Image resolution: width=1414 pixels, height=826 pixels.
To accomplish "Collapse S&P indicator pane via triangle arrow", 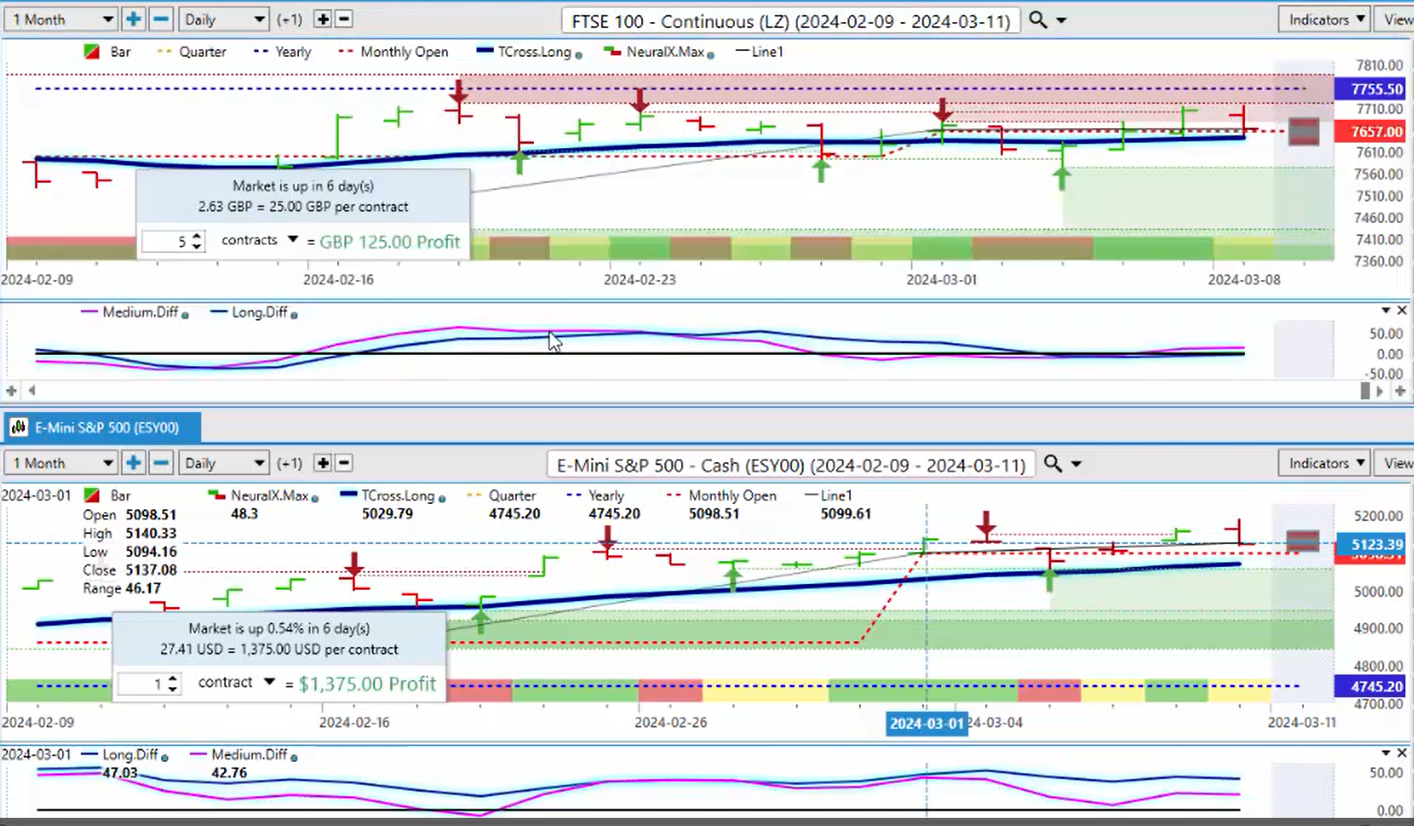I will 1386,753.
